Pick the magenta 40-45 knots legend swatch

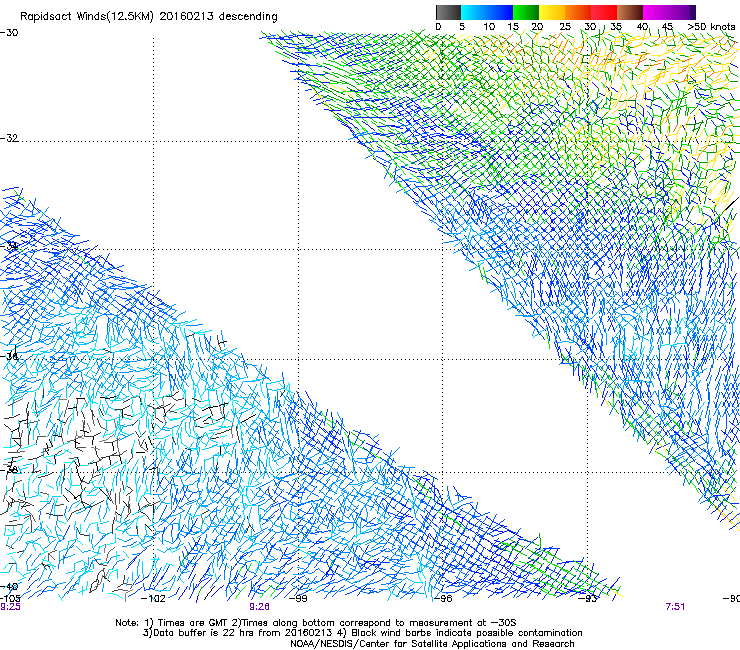(656, 12)
